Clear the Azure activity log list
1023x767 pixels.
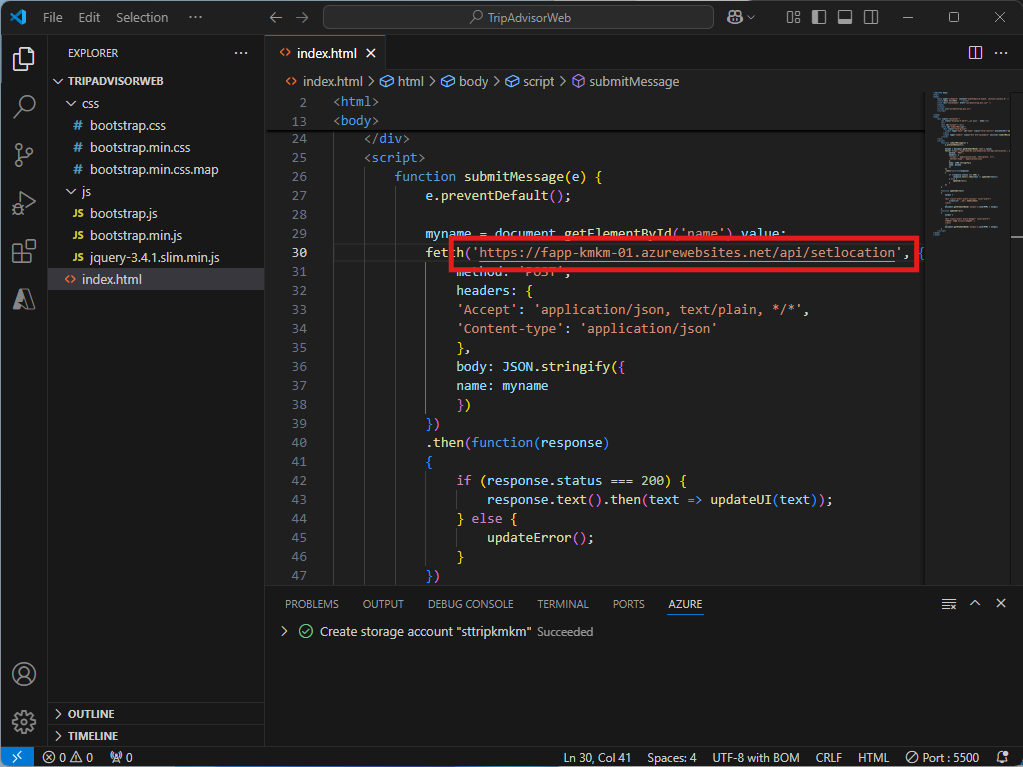coord(949,604)
